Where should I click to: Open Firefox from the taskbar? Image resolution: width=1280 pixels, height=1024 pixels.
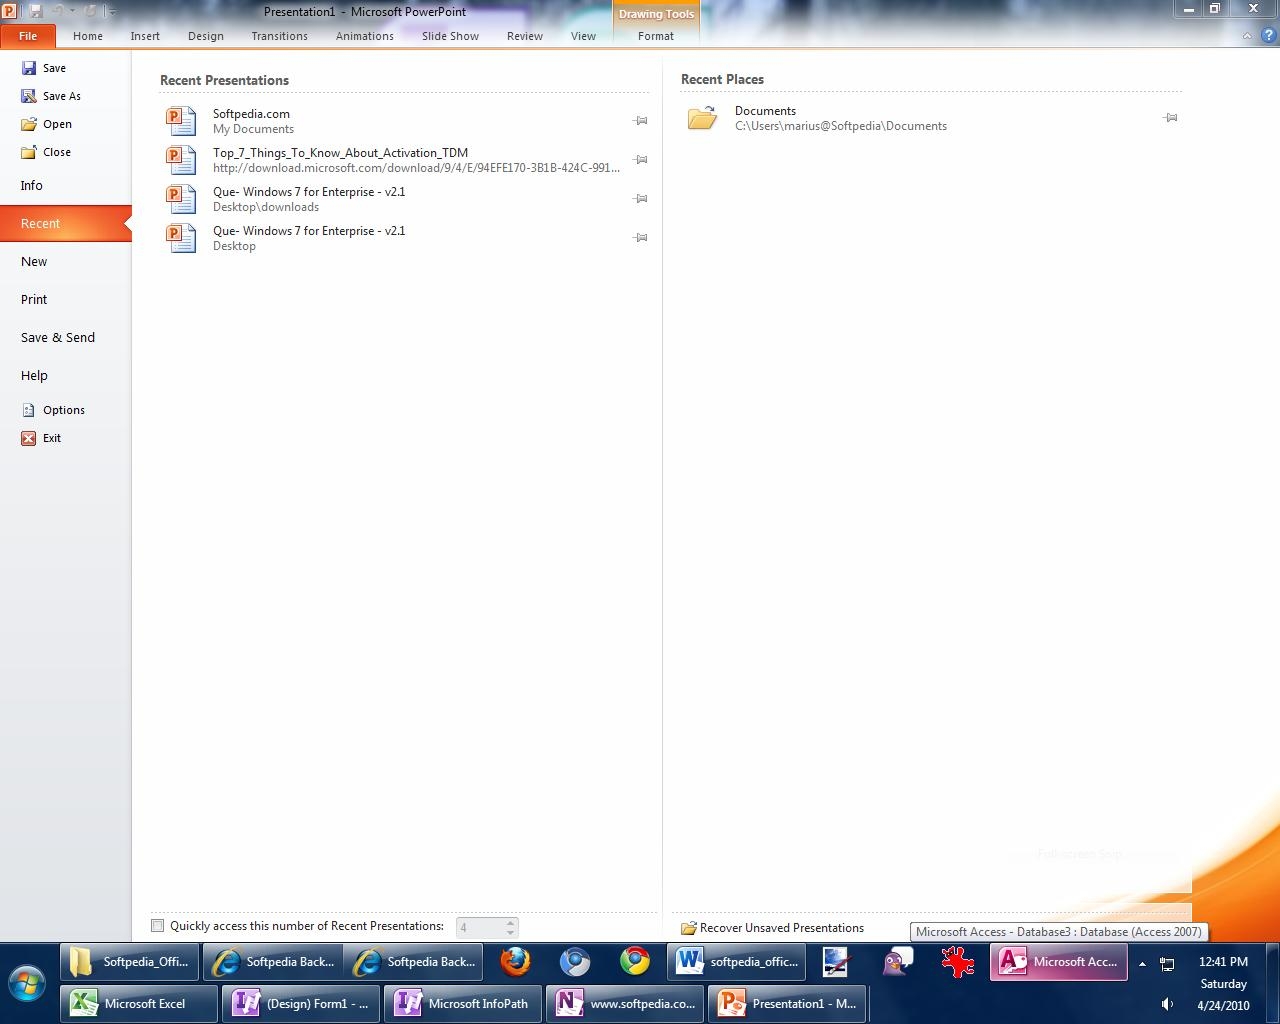click(515, 962)
